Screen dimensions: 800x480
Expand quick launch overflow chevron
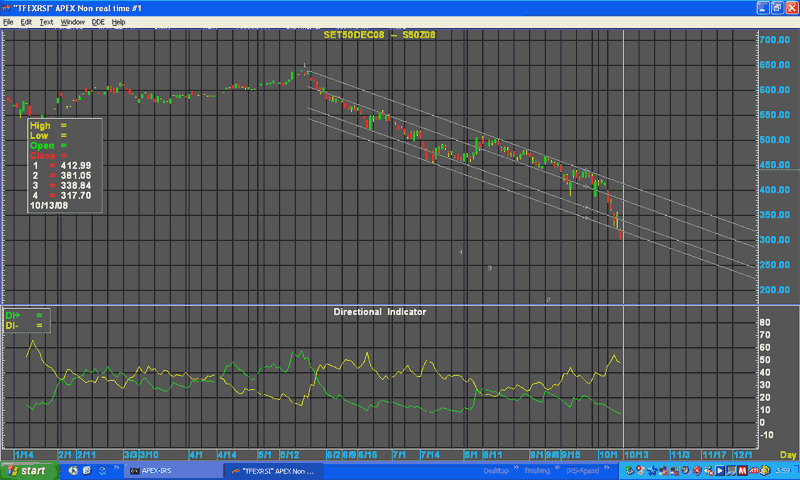(x=116, y=467)
